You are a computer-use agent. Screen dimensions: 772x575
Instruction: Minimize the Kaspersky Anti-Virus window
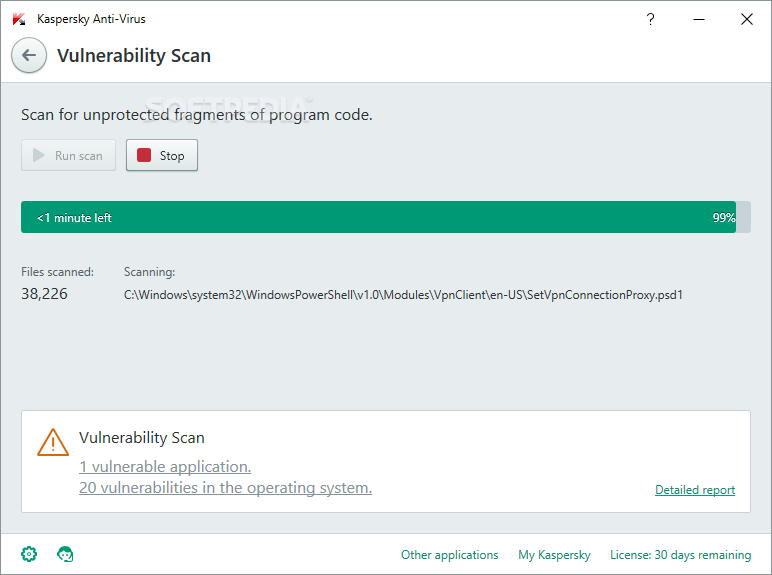699,19
